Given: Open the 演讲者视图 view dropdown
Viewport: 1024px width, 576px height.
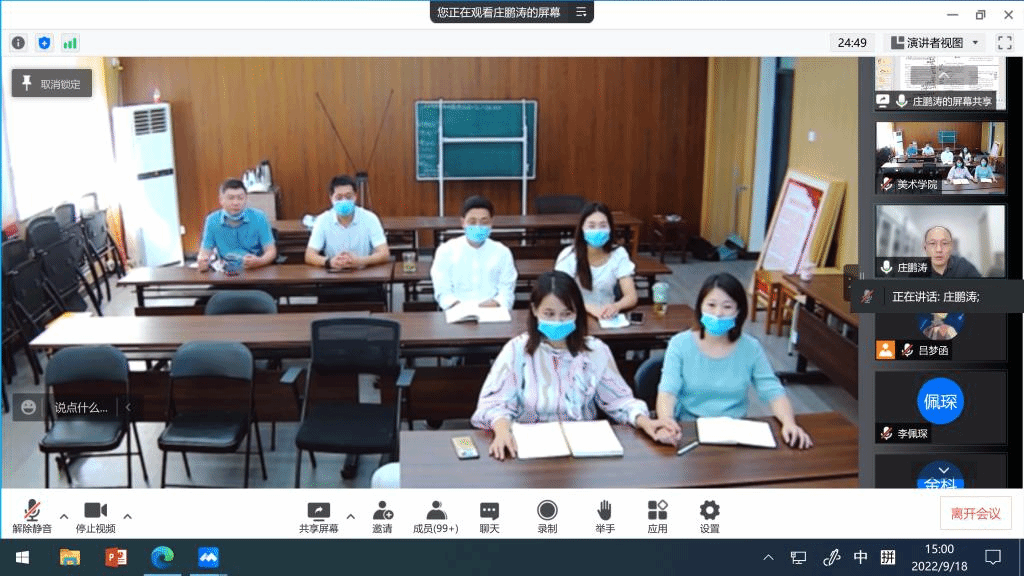Looking at the screenshot, I should tap(935, 43).
